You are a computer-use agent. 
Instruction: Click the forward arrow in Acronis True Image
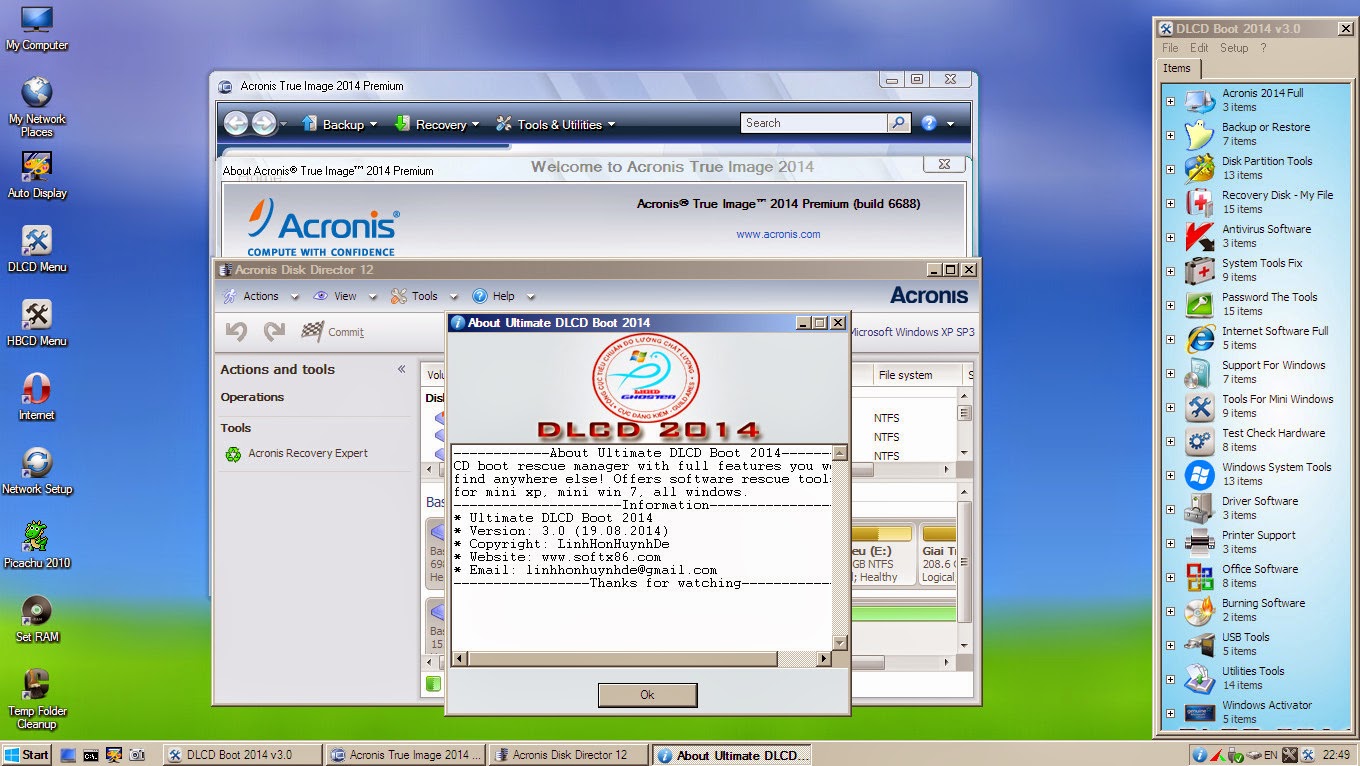pos(263,123)
